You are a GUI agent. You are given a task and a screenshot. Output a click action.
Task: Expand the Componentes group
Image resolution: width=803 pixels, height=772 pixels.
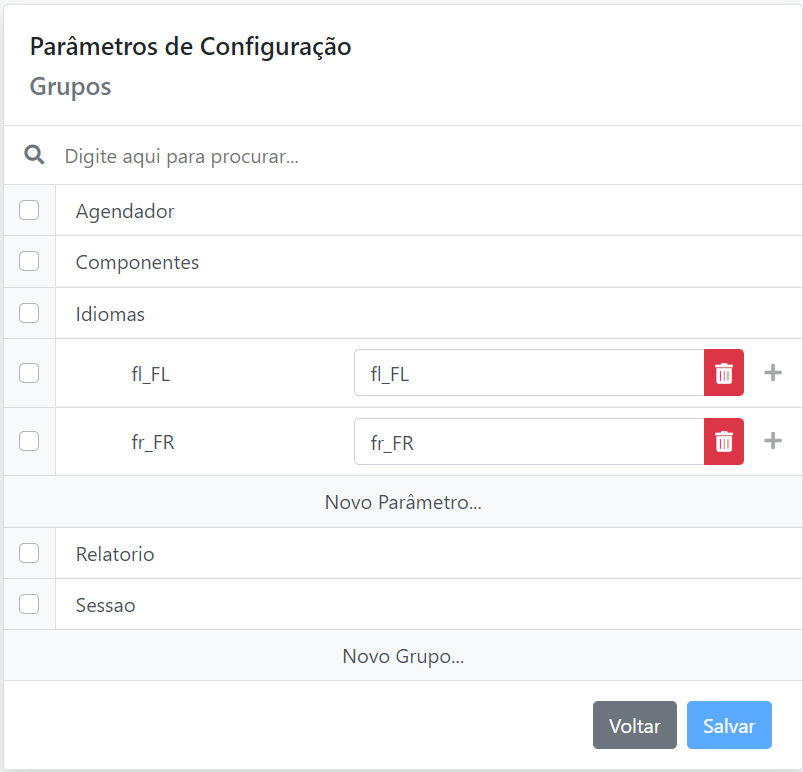tap(137, 263)
